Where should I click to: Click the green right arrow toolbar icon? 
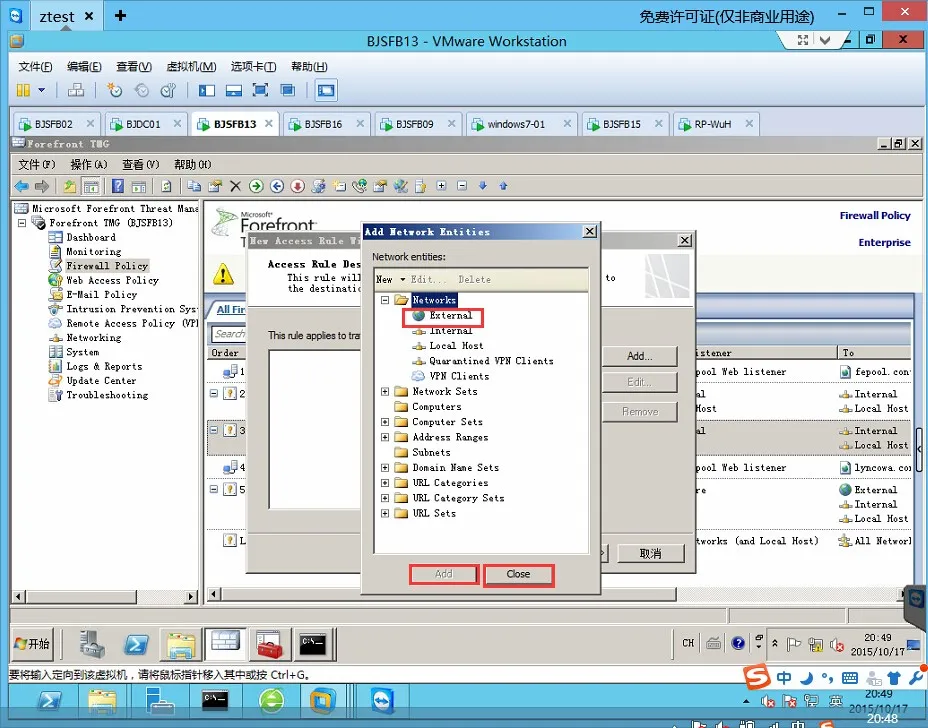[256, 186]
